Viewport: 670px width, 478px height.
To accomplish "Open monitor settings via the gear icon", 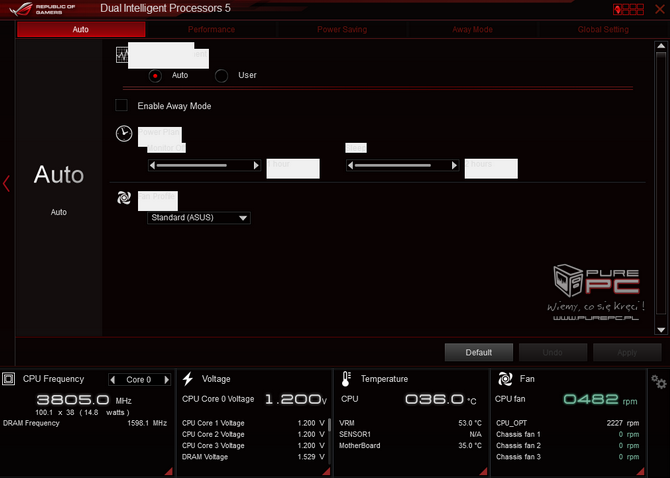I will pyautogui.click(x=658, y=381).
